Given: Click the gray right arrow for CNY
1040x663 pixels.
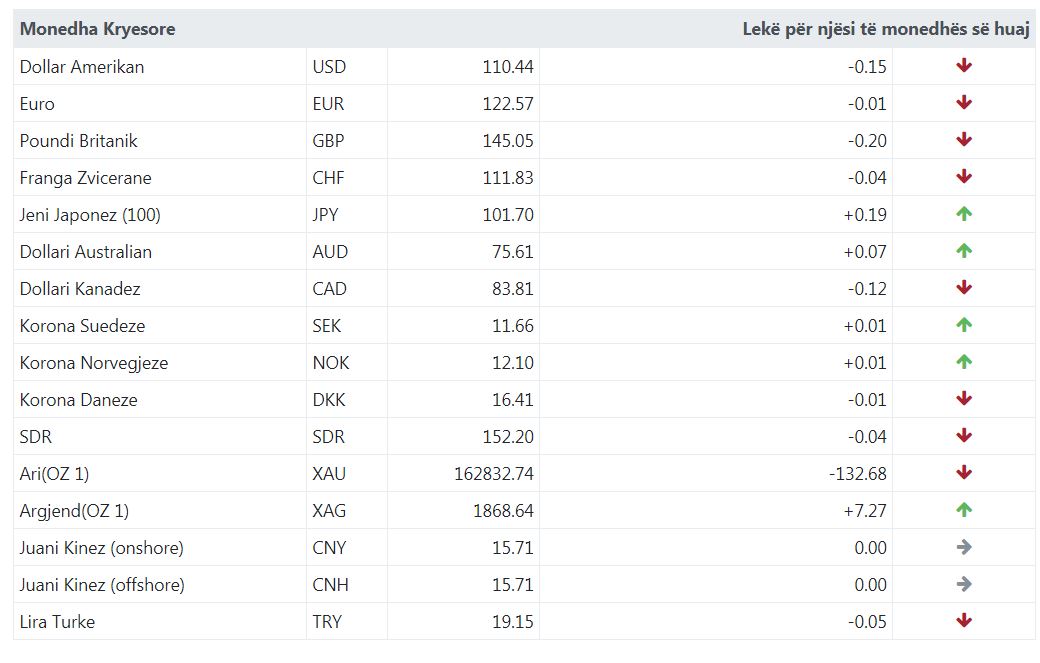Looking at the screenshot, I should [x=964, y=547].
